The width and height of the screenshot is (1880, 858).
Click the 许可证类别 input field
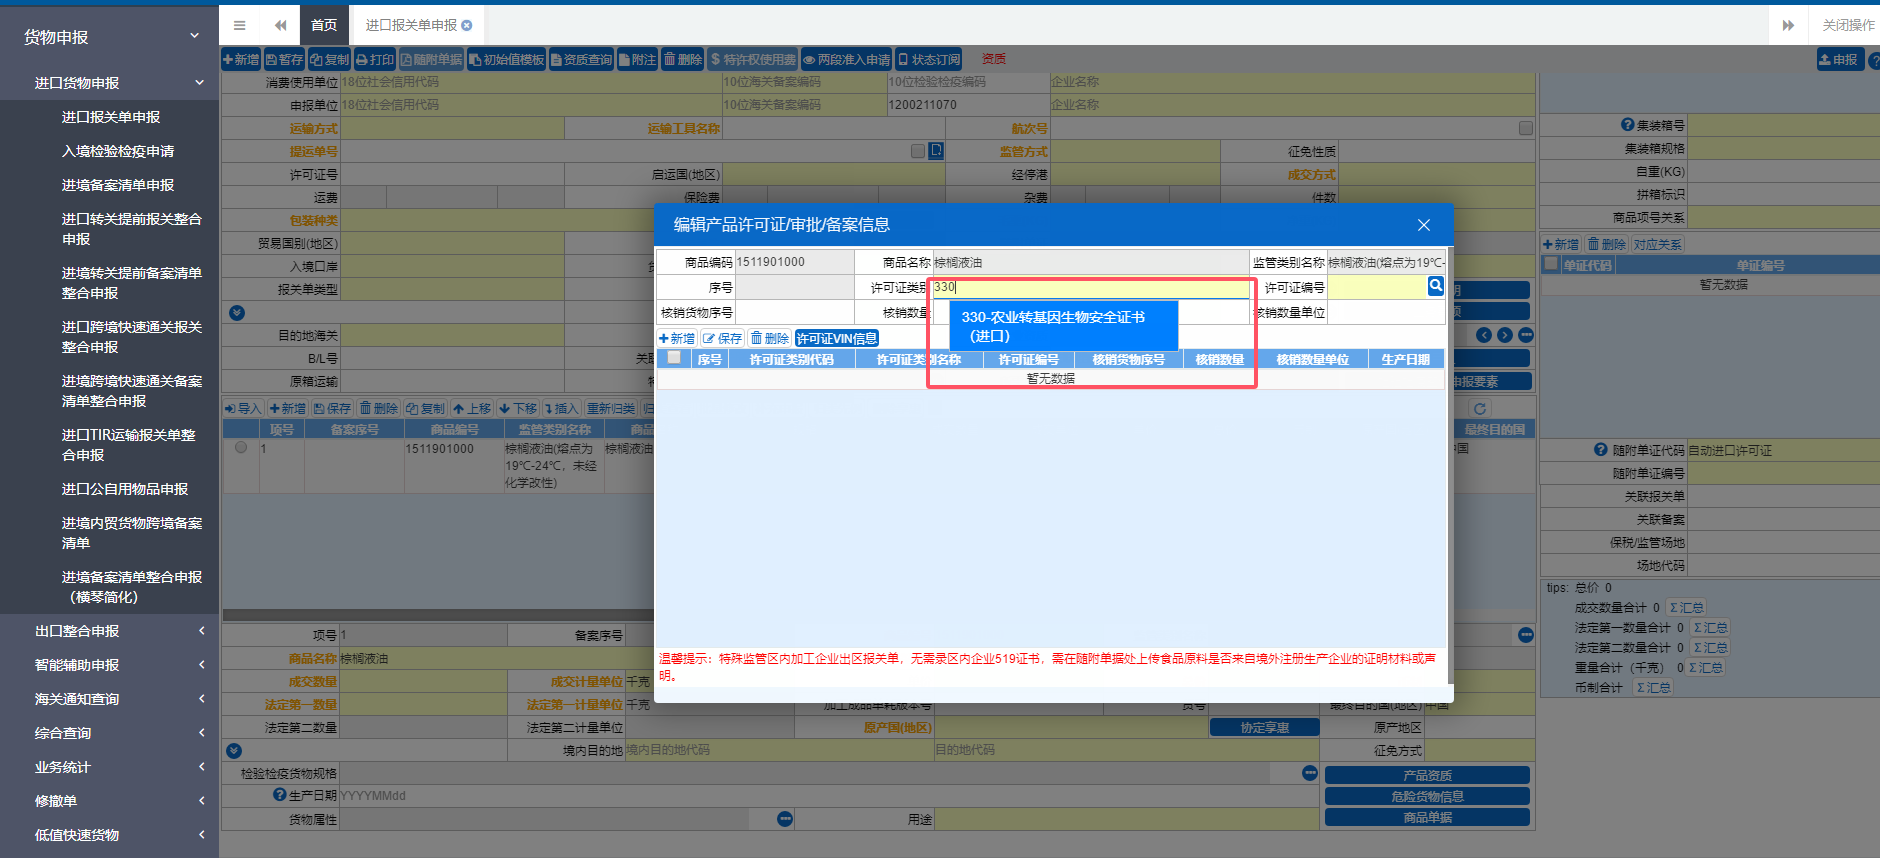pyautogui.click(x=1090, y=287)
